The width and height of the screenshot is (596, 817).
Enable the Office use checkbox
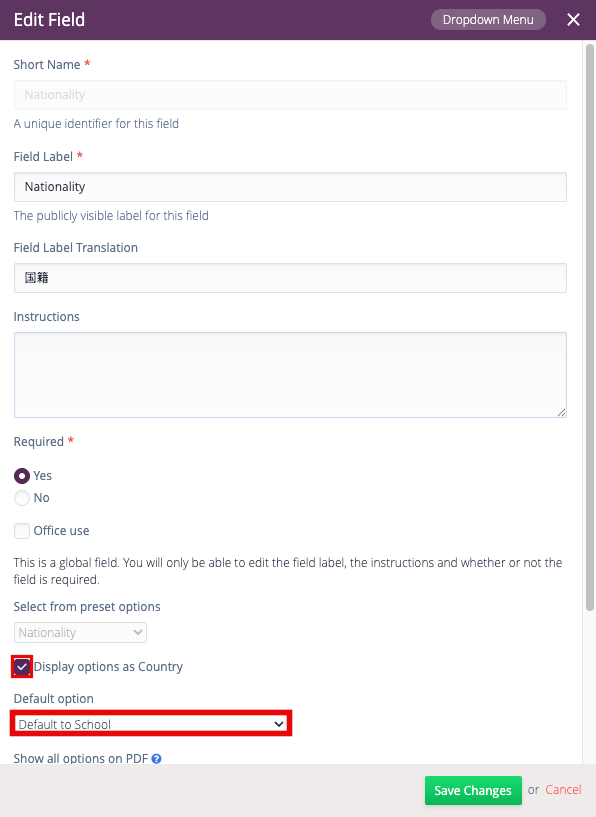[x=22, y=531]
